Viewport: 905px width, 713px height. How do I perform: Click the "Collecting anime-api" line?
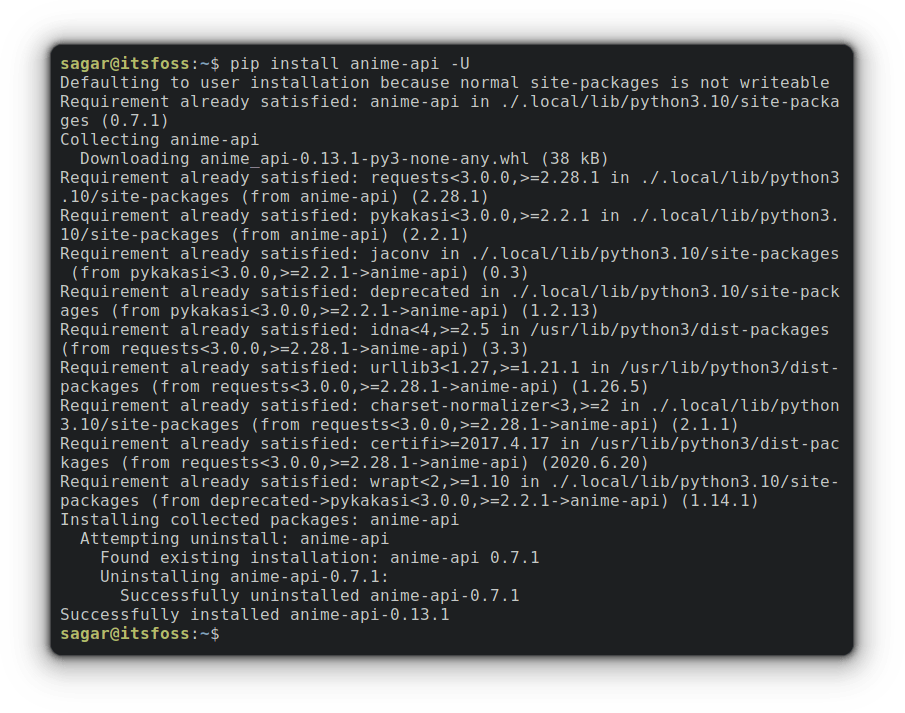coord(159,139)
